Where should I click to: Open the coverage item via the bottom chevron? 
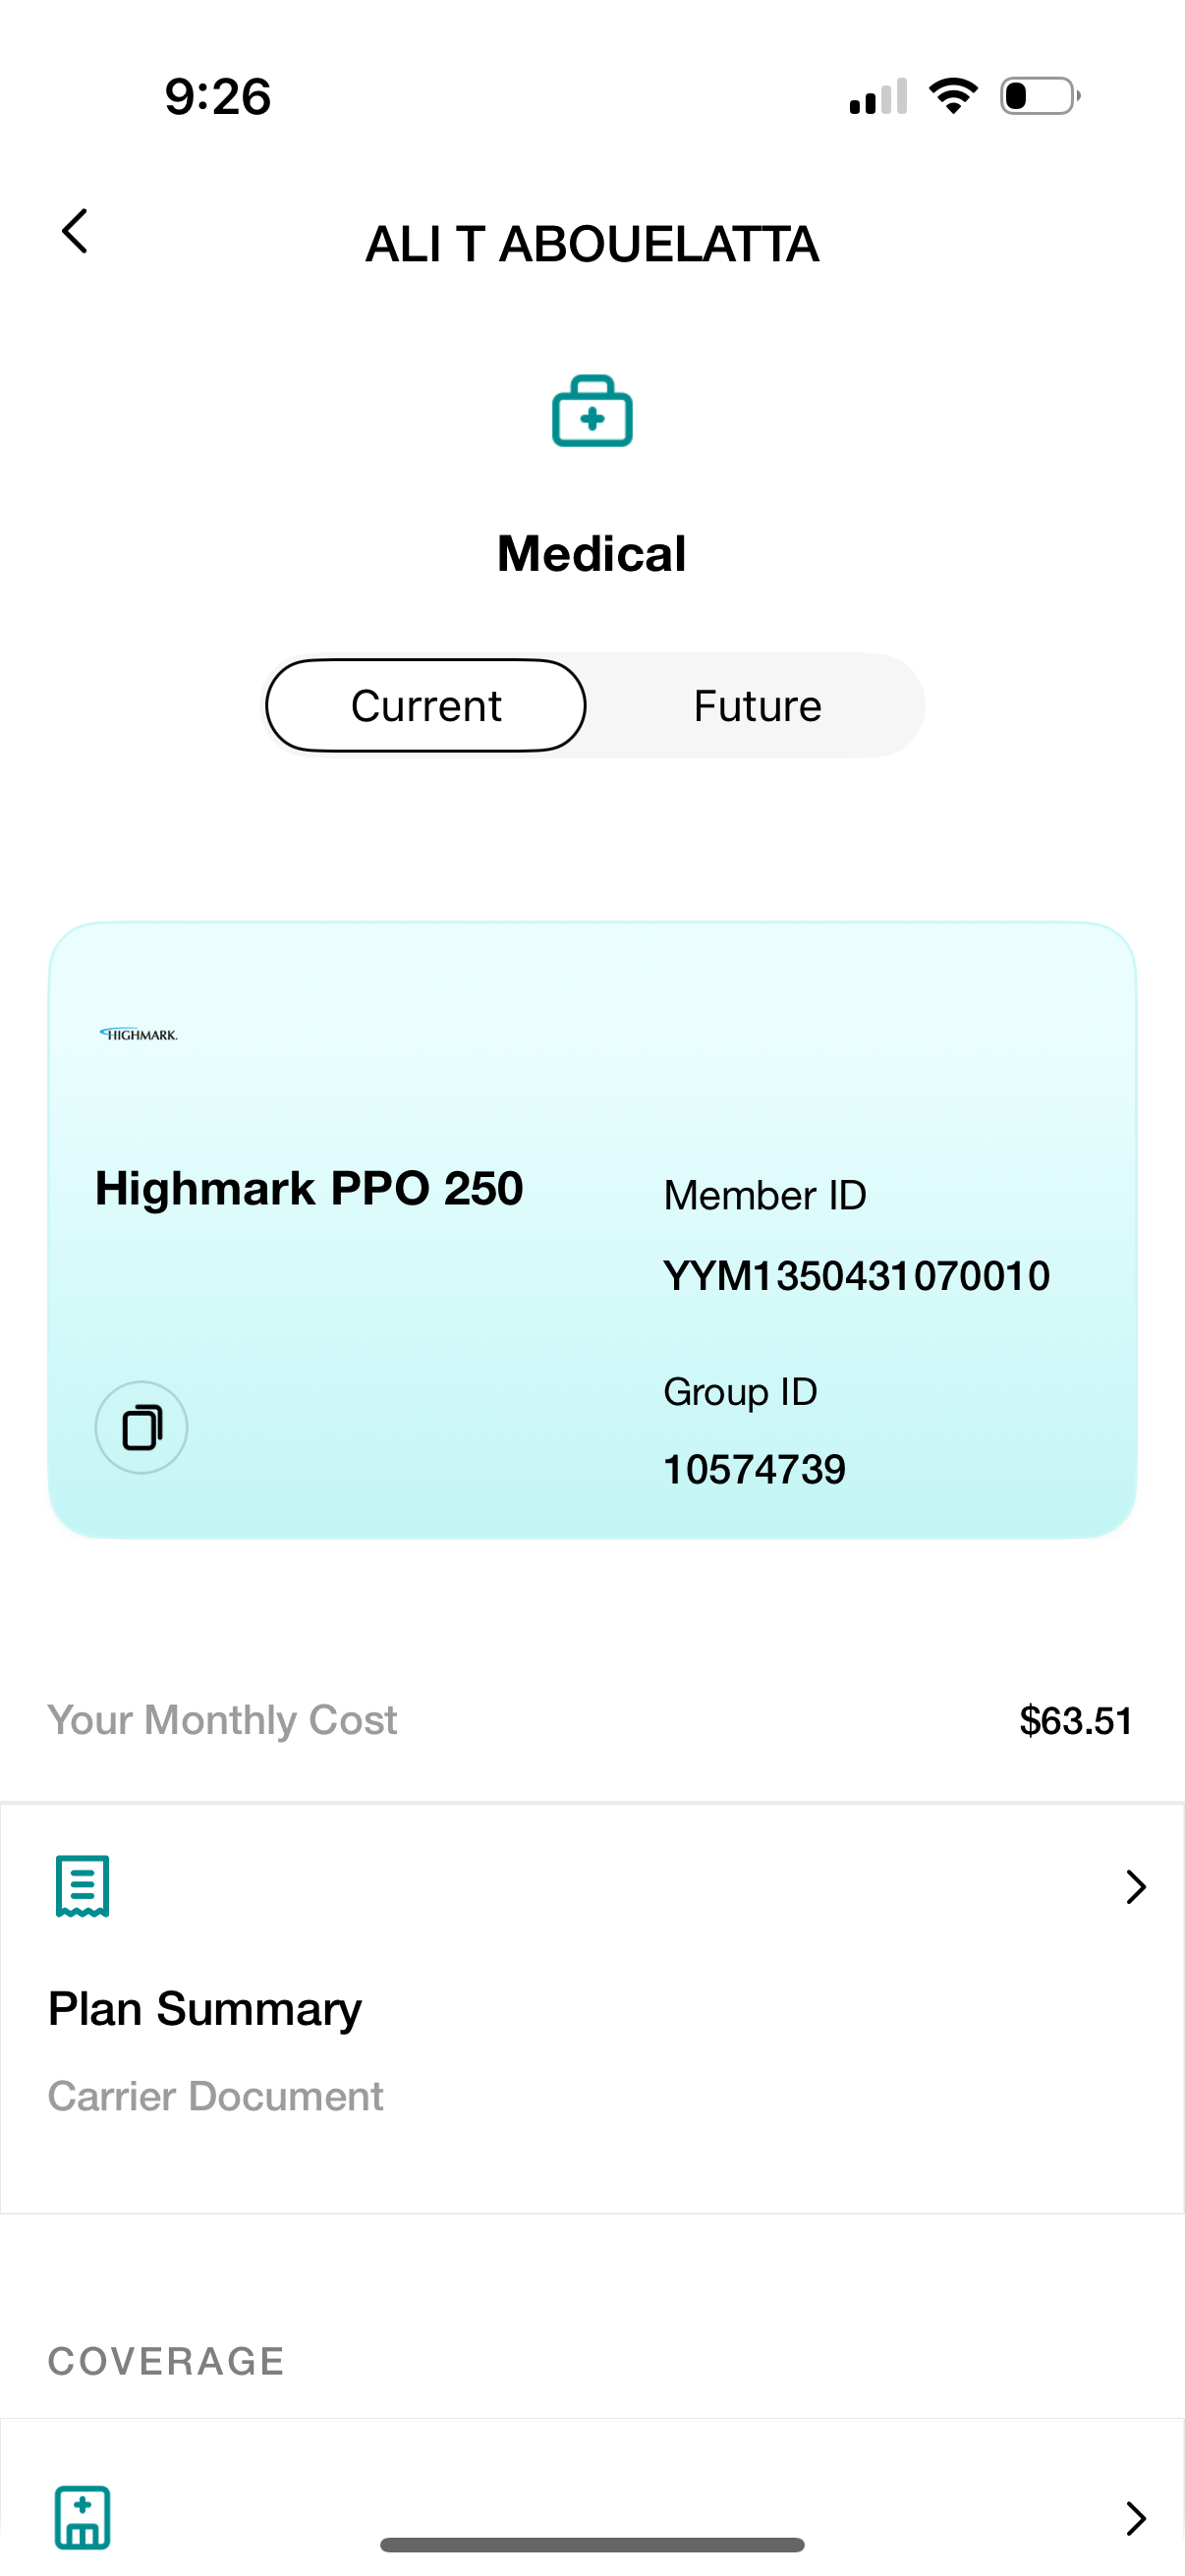pos(1135,2518)
